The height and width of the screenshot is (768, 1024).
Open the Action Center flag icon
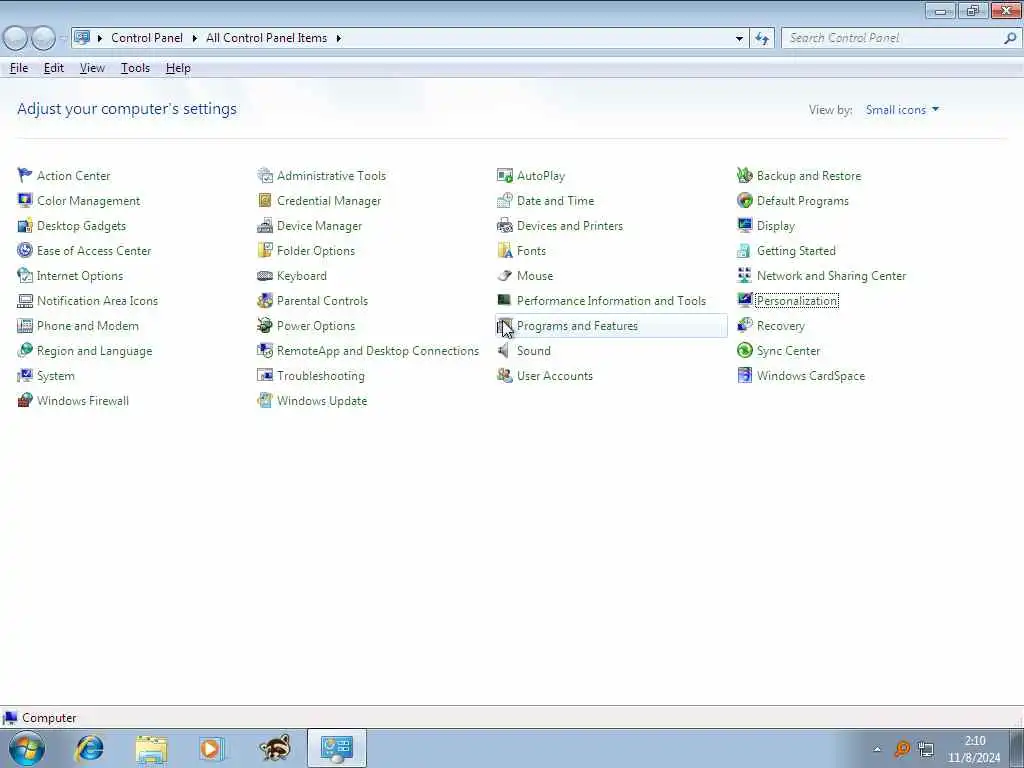(x=25, y=175)
